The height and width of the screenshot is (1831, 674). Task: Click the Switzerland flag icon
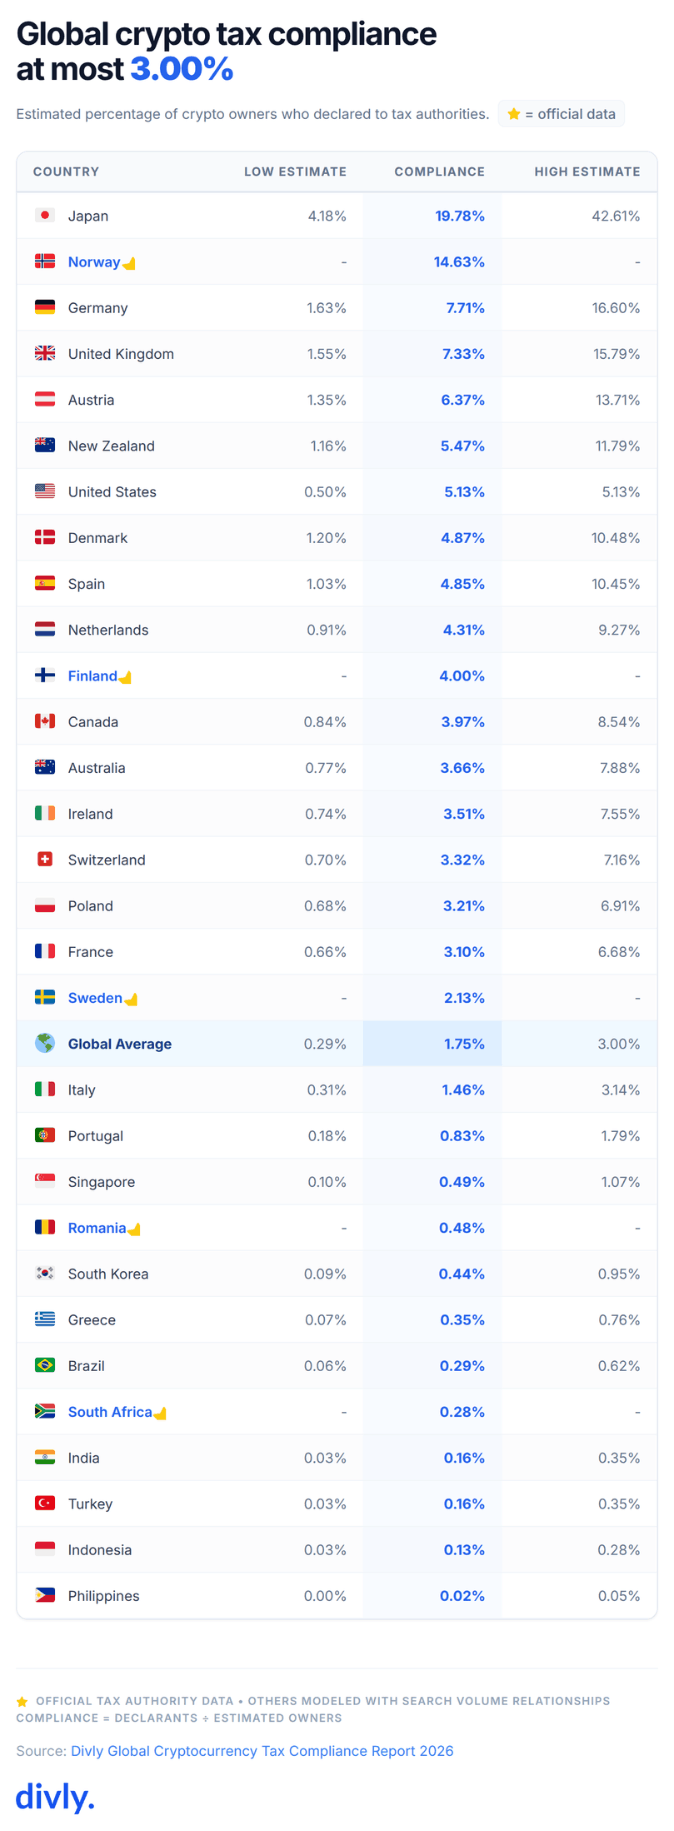click(45, 859)
